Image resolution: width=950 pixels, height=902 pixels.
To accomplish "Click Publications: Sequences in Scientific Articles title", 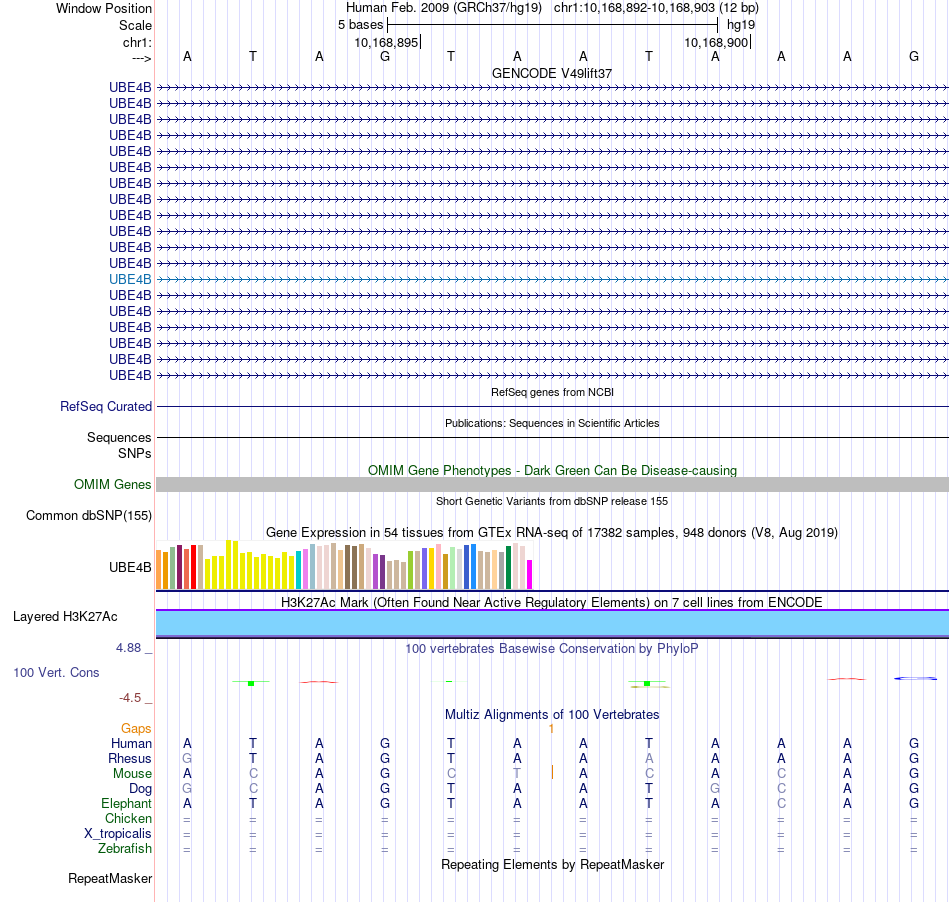I will pyautogui.click(x=552, y=423).
